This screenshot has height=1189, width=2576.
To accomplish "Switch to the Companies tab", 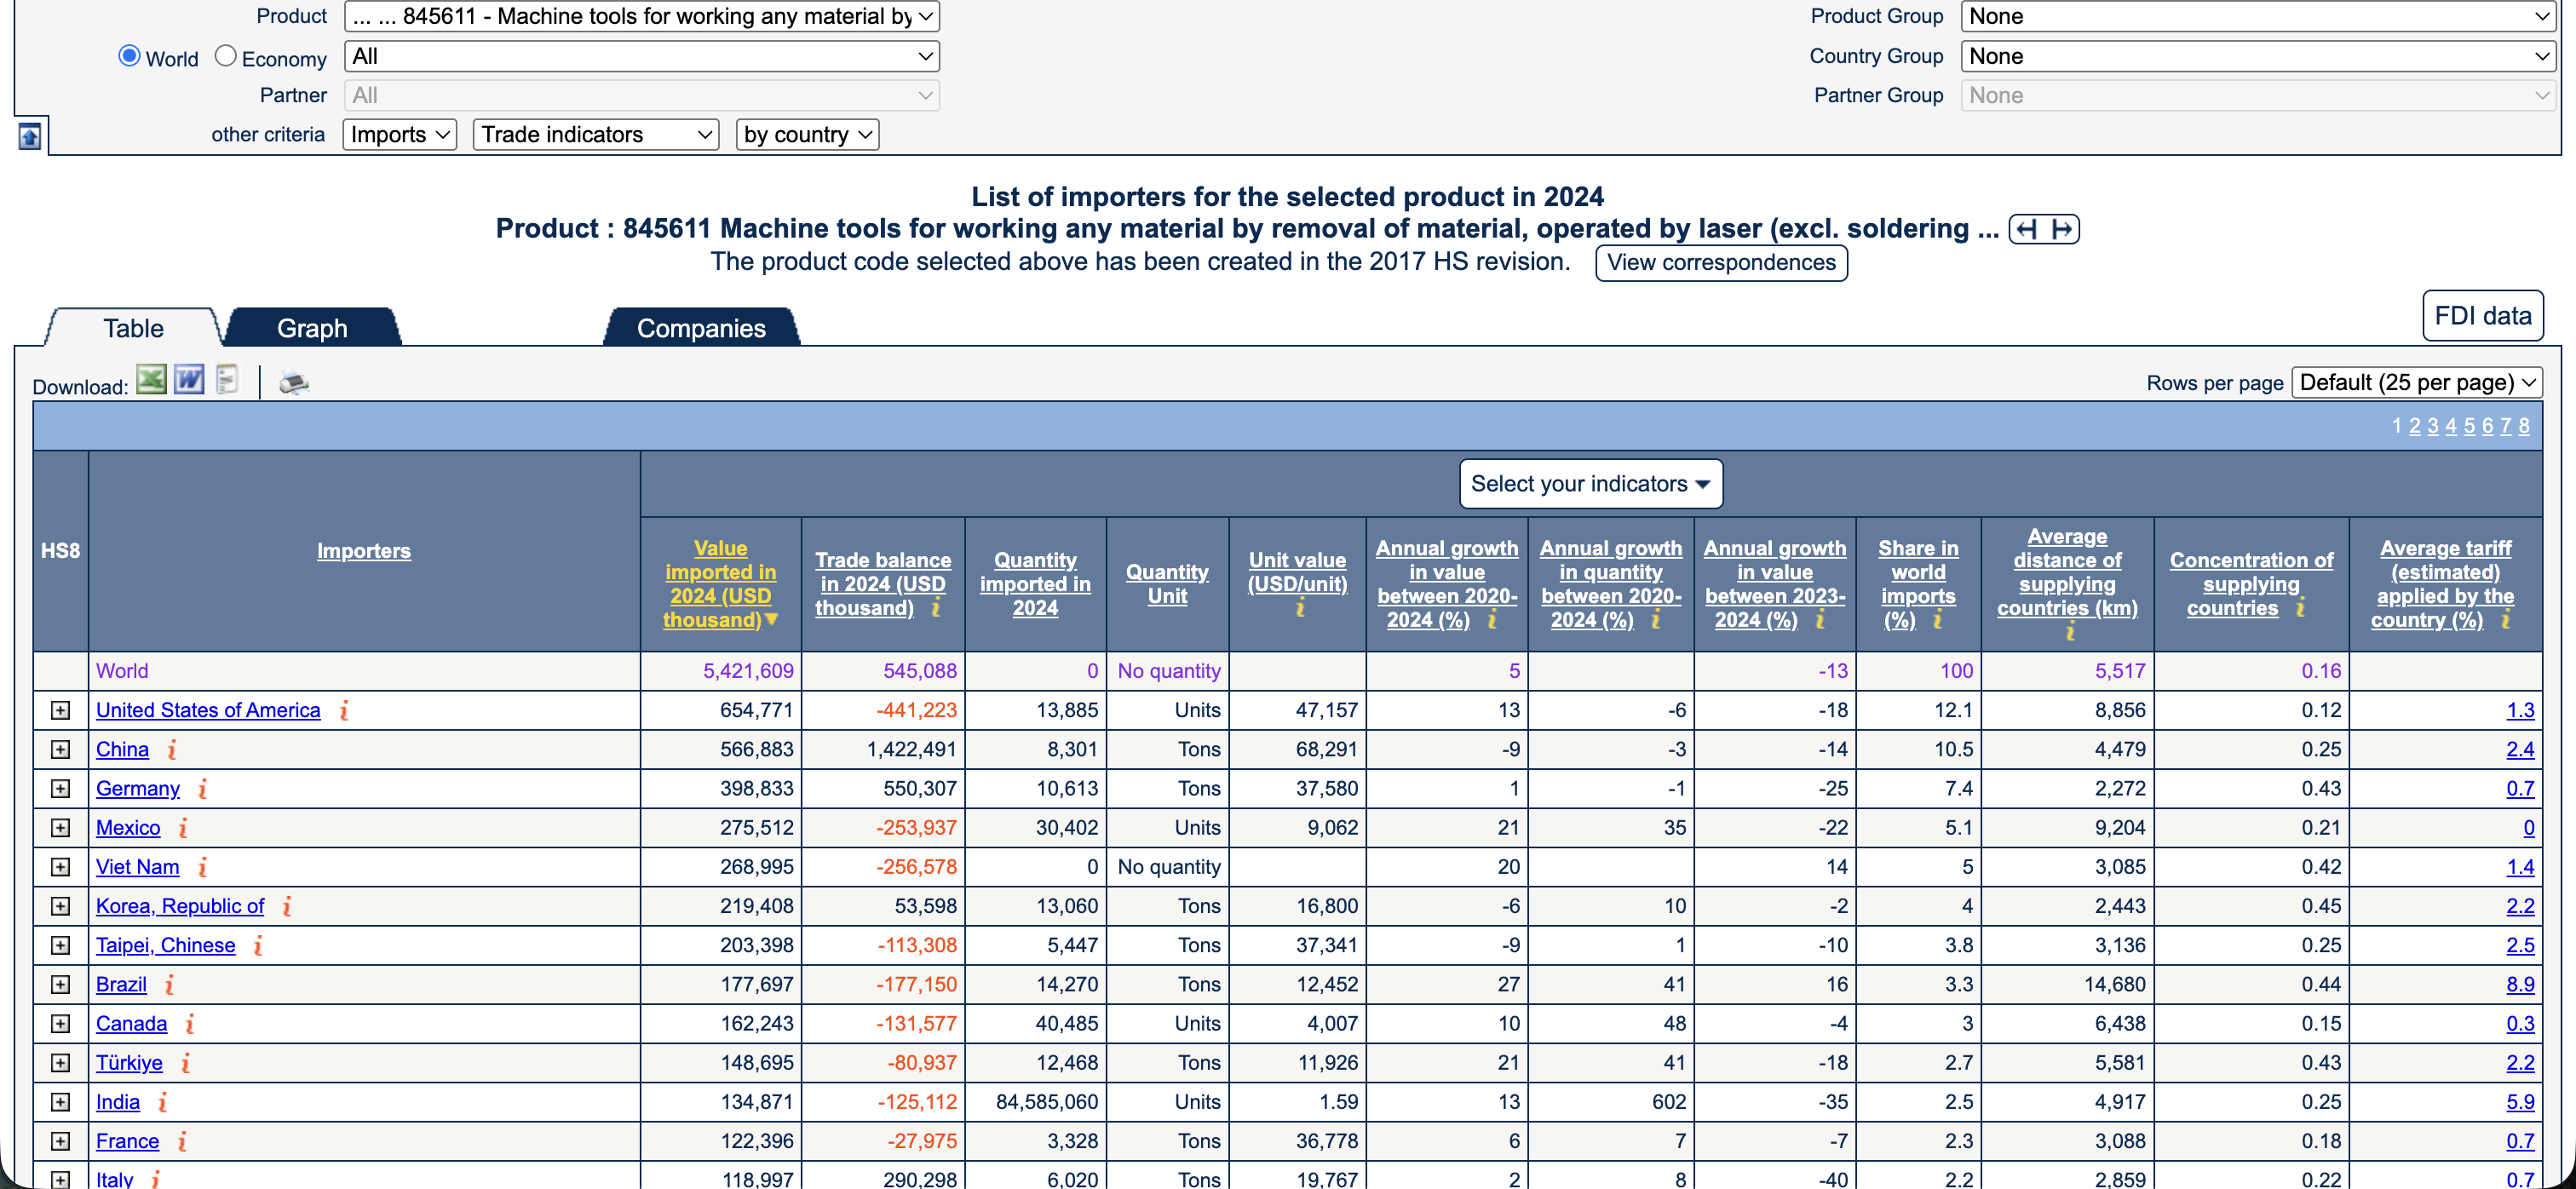I will pos(700,328).
